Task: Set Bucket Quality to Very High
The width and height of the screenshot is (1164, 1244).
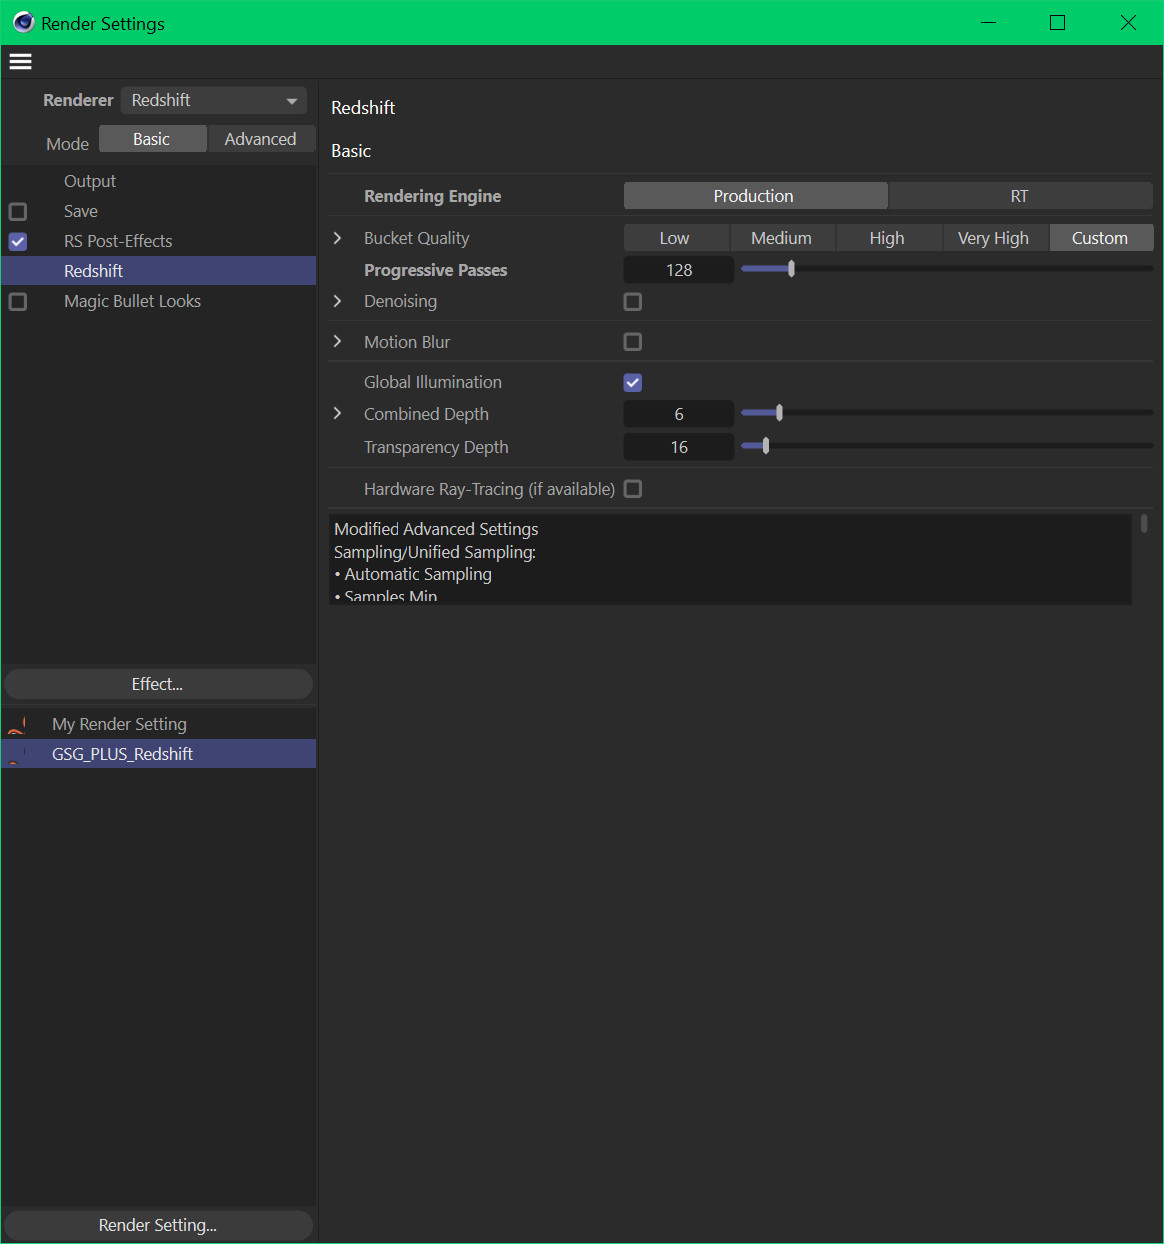Action: (994, 238)
